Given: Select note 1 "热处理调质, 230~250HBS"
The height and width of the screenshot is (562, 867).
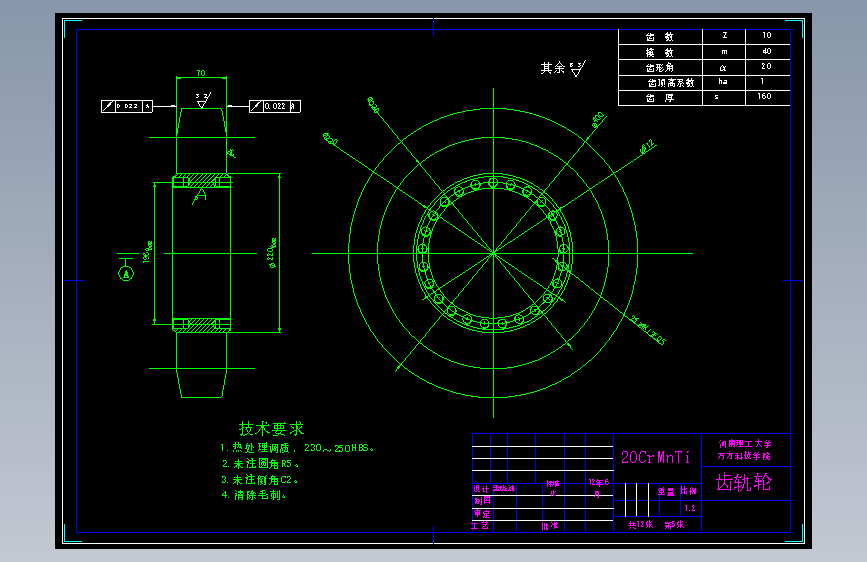Looking at the screenshot, I should click(x=297, y=447).
